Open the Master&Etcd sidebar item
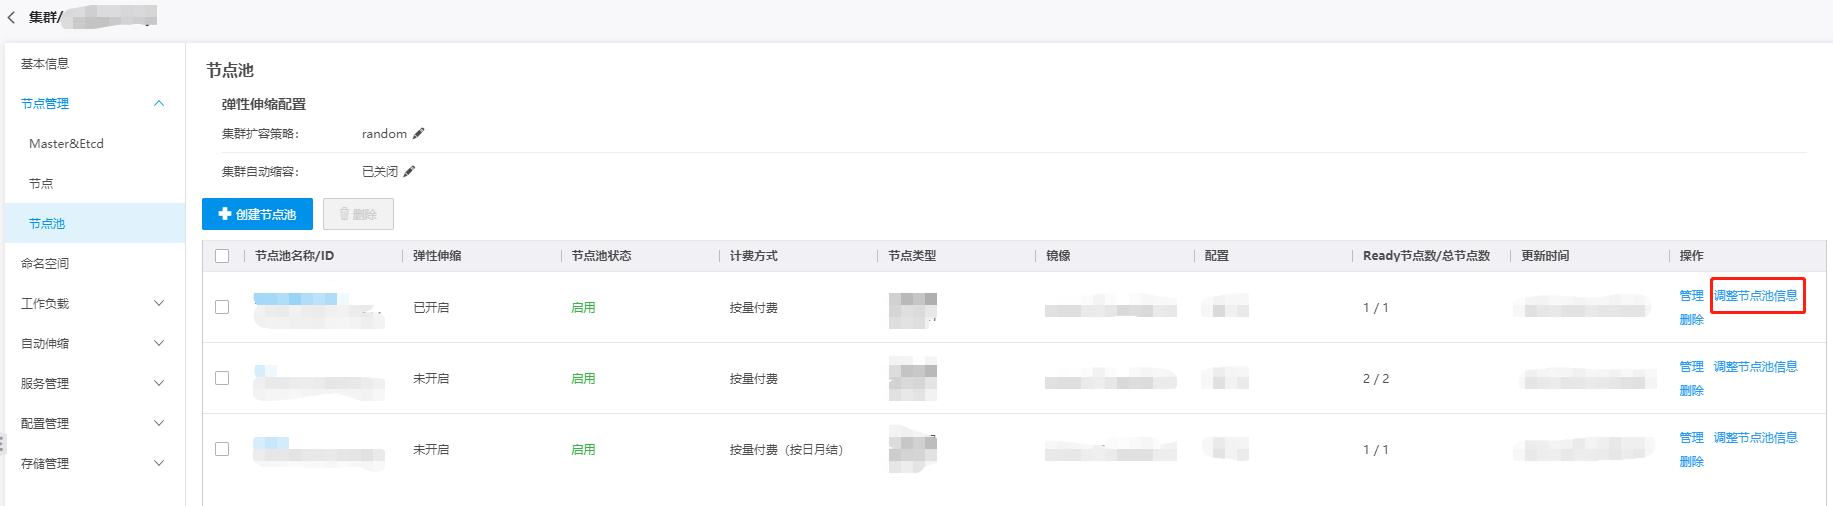Screen dimensions: 1833x506 point(66,144)
